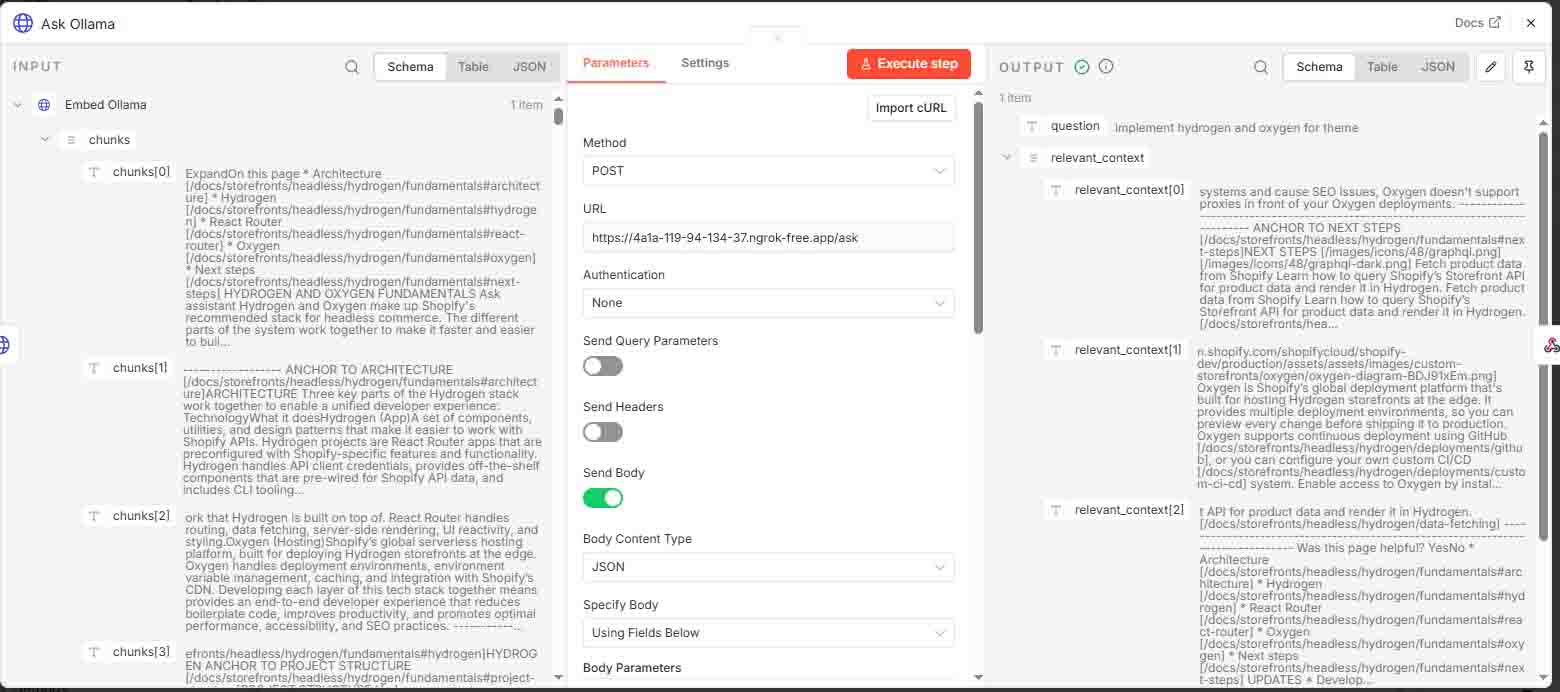Click the pencil edit output icon

click(x=1491, y=67)
